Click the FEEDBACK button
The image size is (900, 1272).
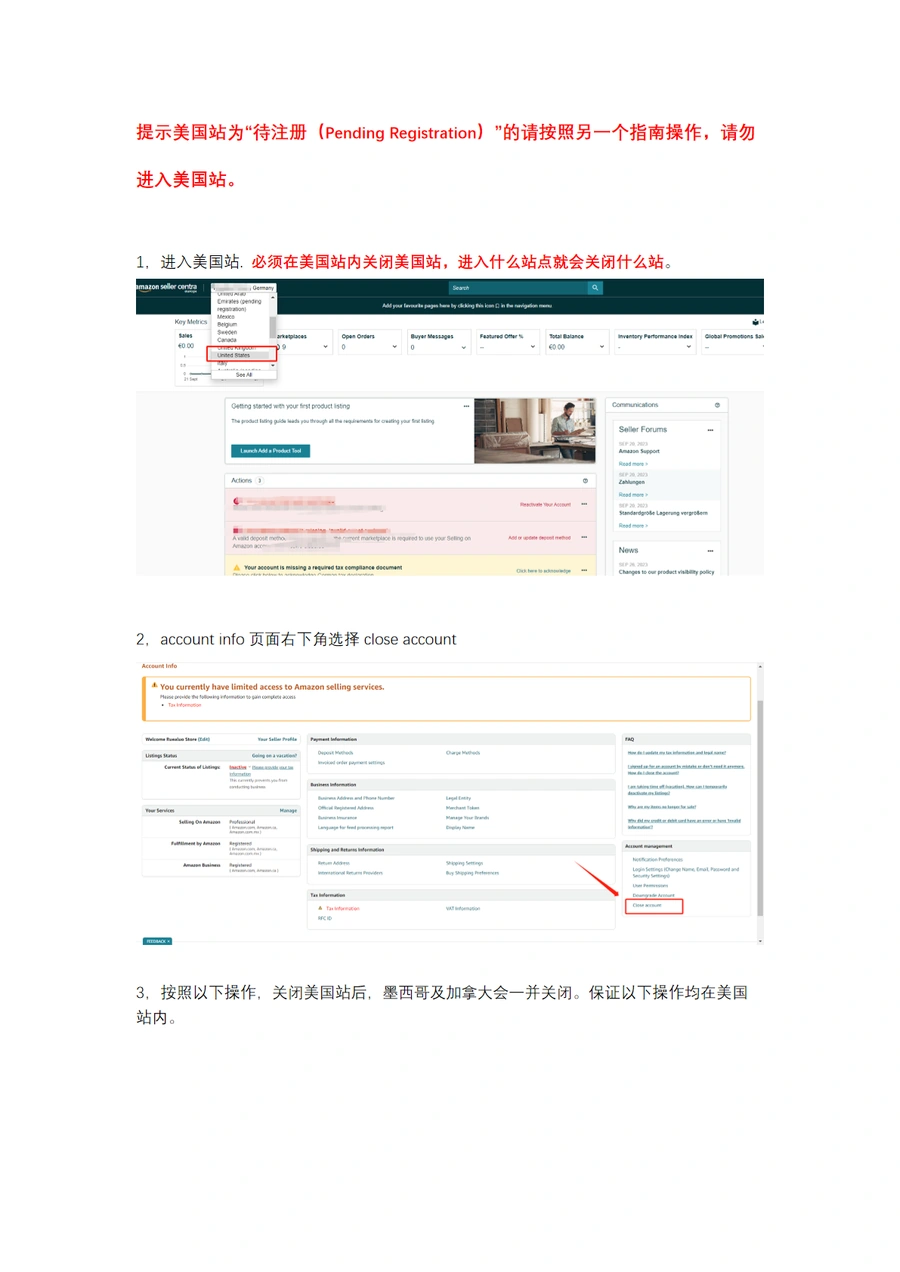point(157,941)
